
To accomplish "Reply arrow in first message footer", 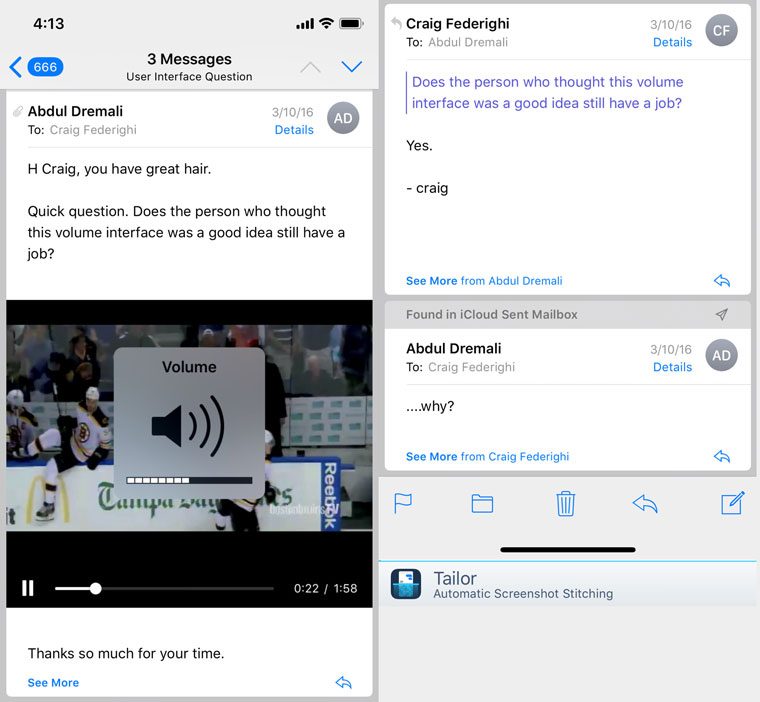I will point(344,683).
